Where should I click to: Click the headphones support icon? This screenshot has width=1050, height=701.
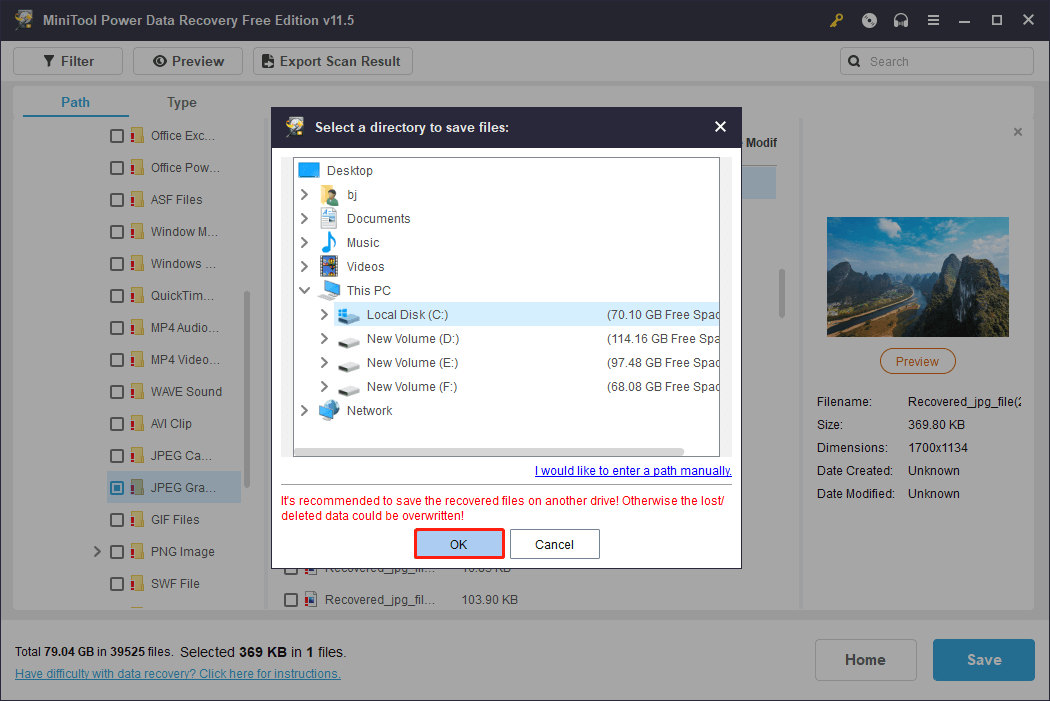(x=901, y=21)
